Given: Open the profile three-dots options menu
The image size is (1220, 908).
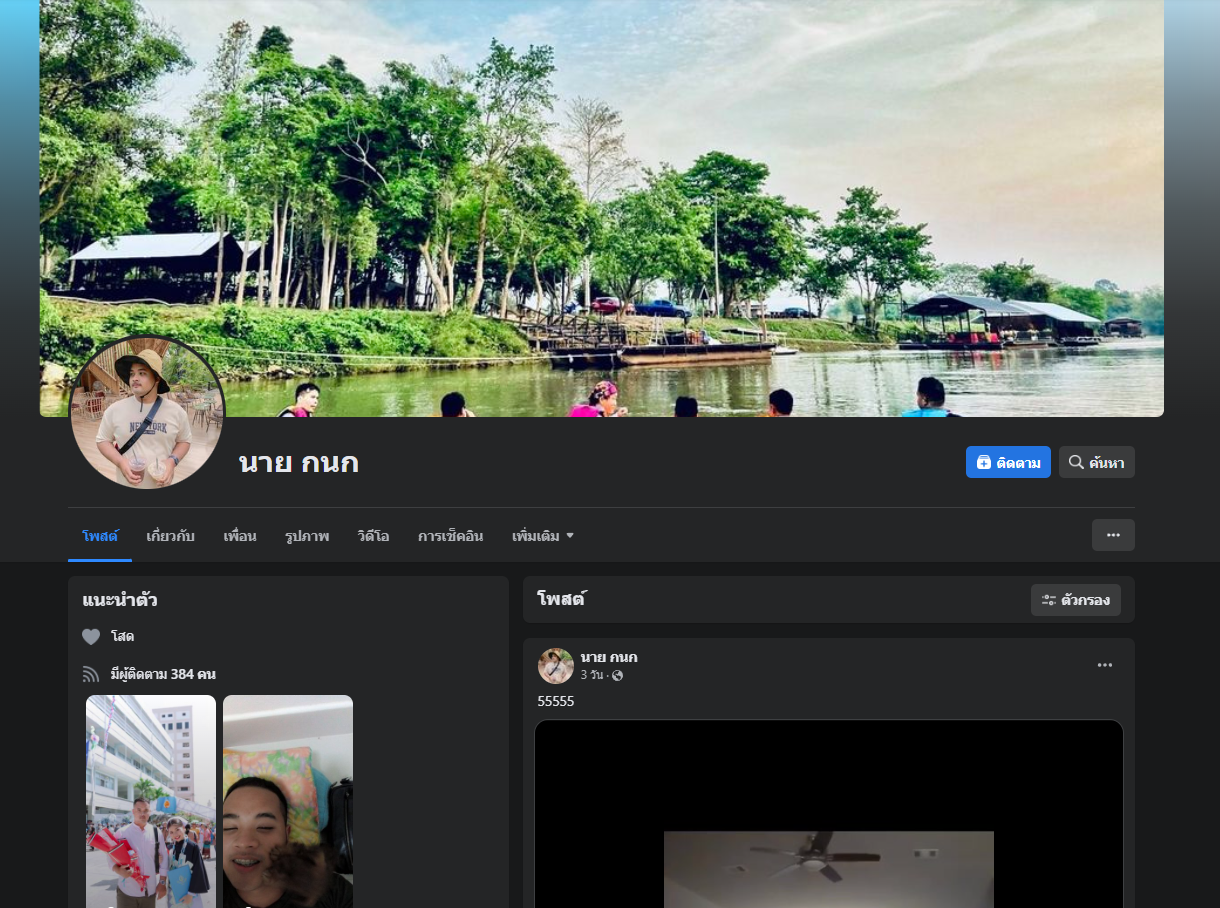Looking at the screenshot, I should tap(1113, 535).
